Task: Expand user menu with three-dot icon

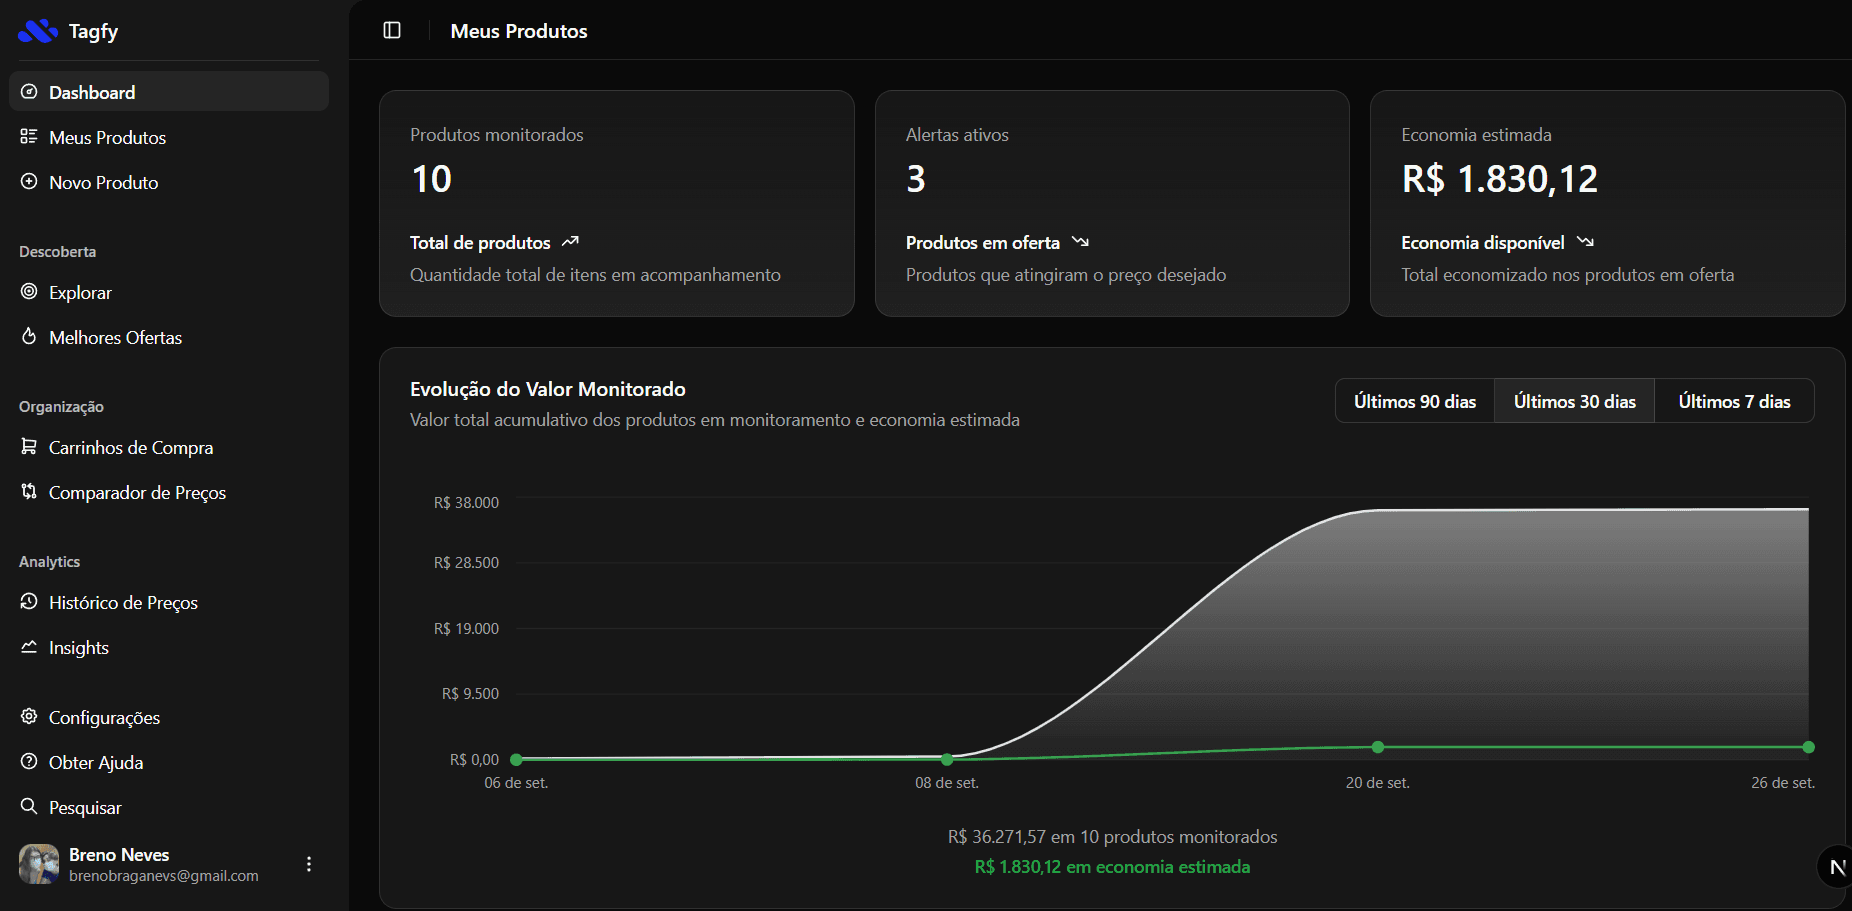Action: click(x=309, y=864)
